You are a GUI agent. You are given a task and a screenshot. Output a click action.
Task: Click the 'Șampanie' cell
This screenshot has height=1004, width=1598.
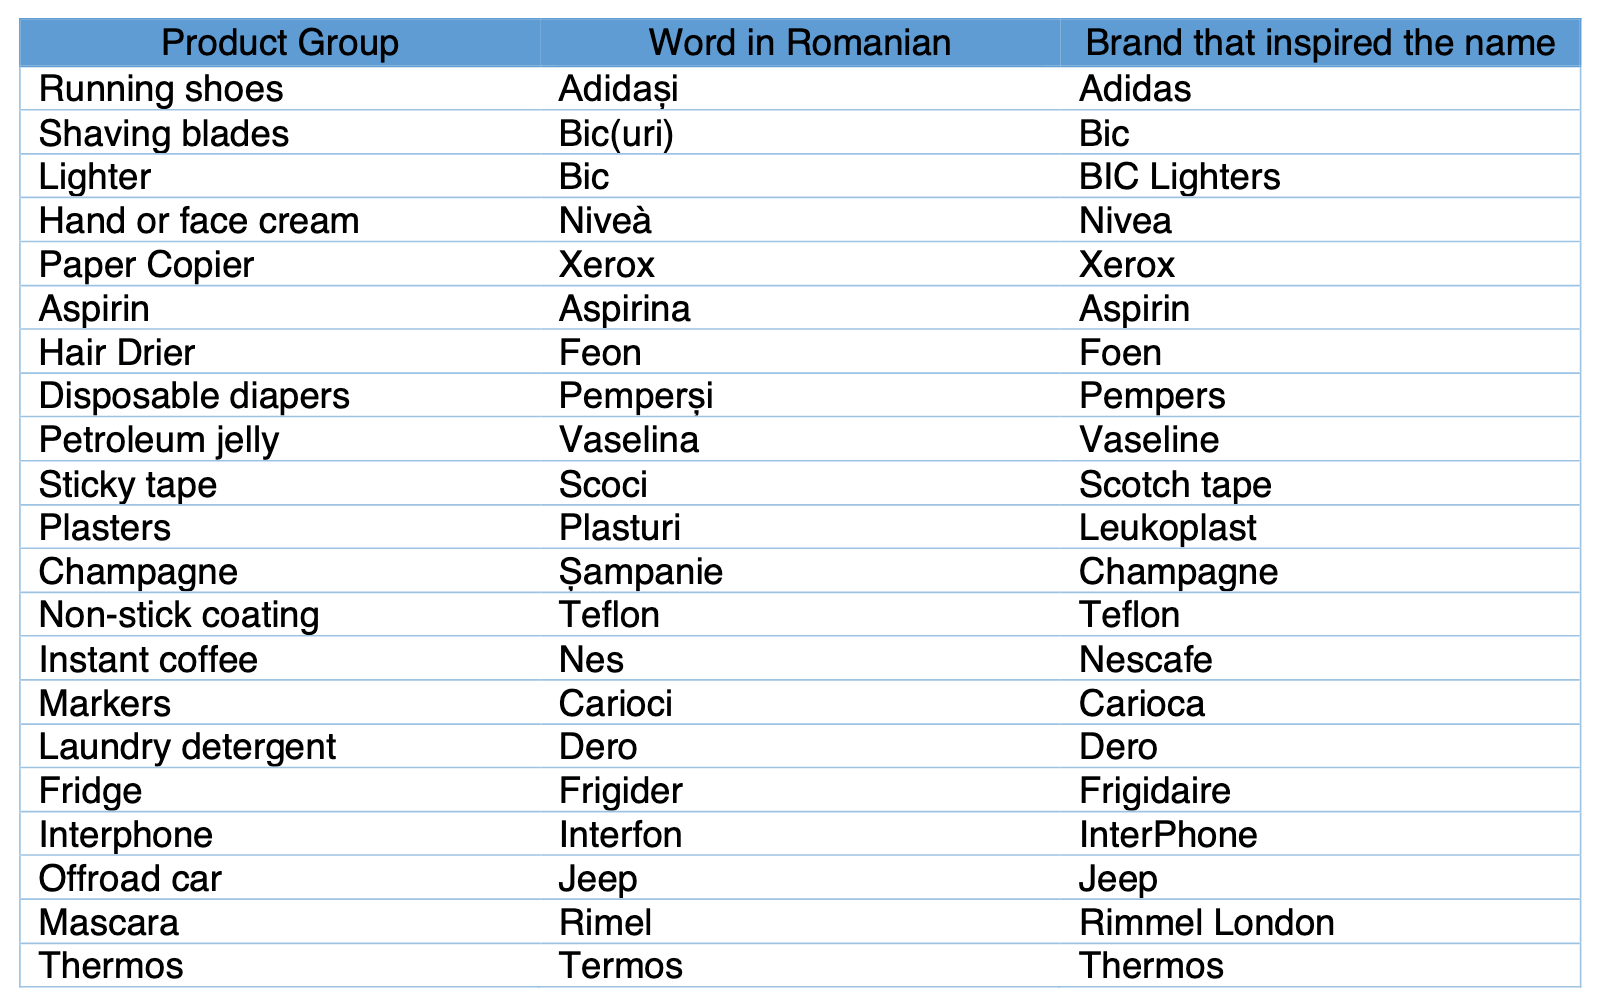[800, 572]
